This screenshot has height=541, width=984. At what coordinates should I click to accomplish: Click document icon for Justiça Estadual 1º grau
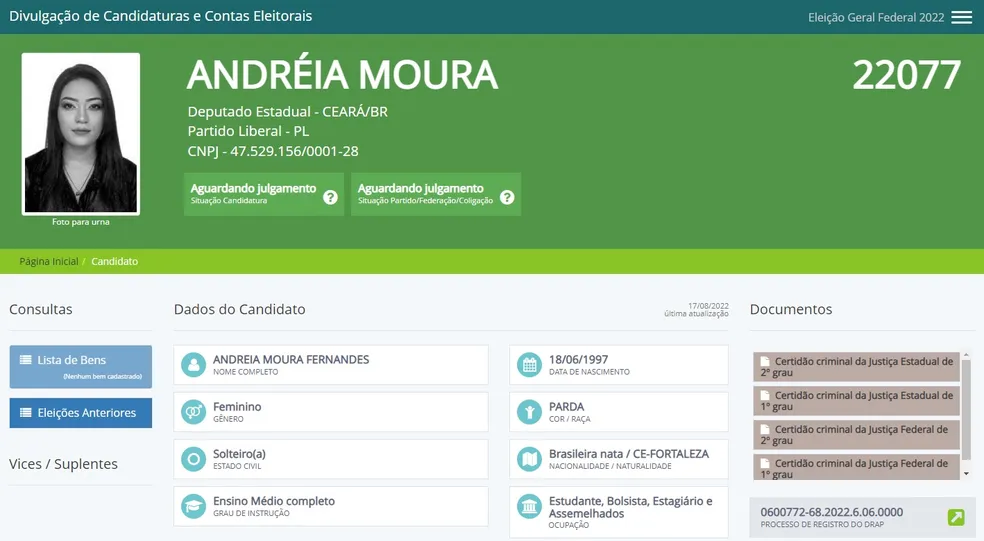765,395
